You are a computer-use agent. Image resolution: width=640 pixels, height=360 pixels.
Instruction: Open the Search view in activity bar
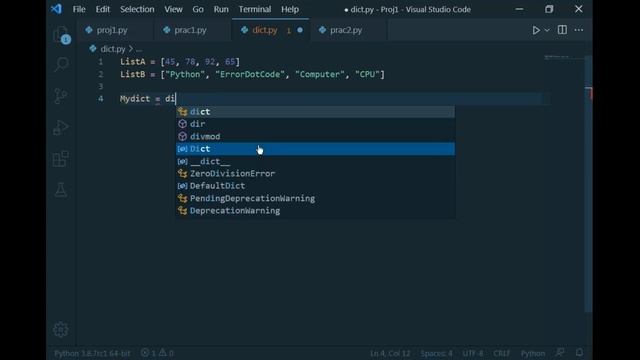click(61, 64)
